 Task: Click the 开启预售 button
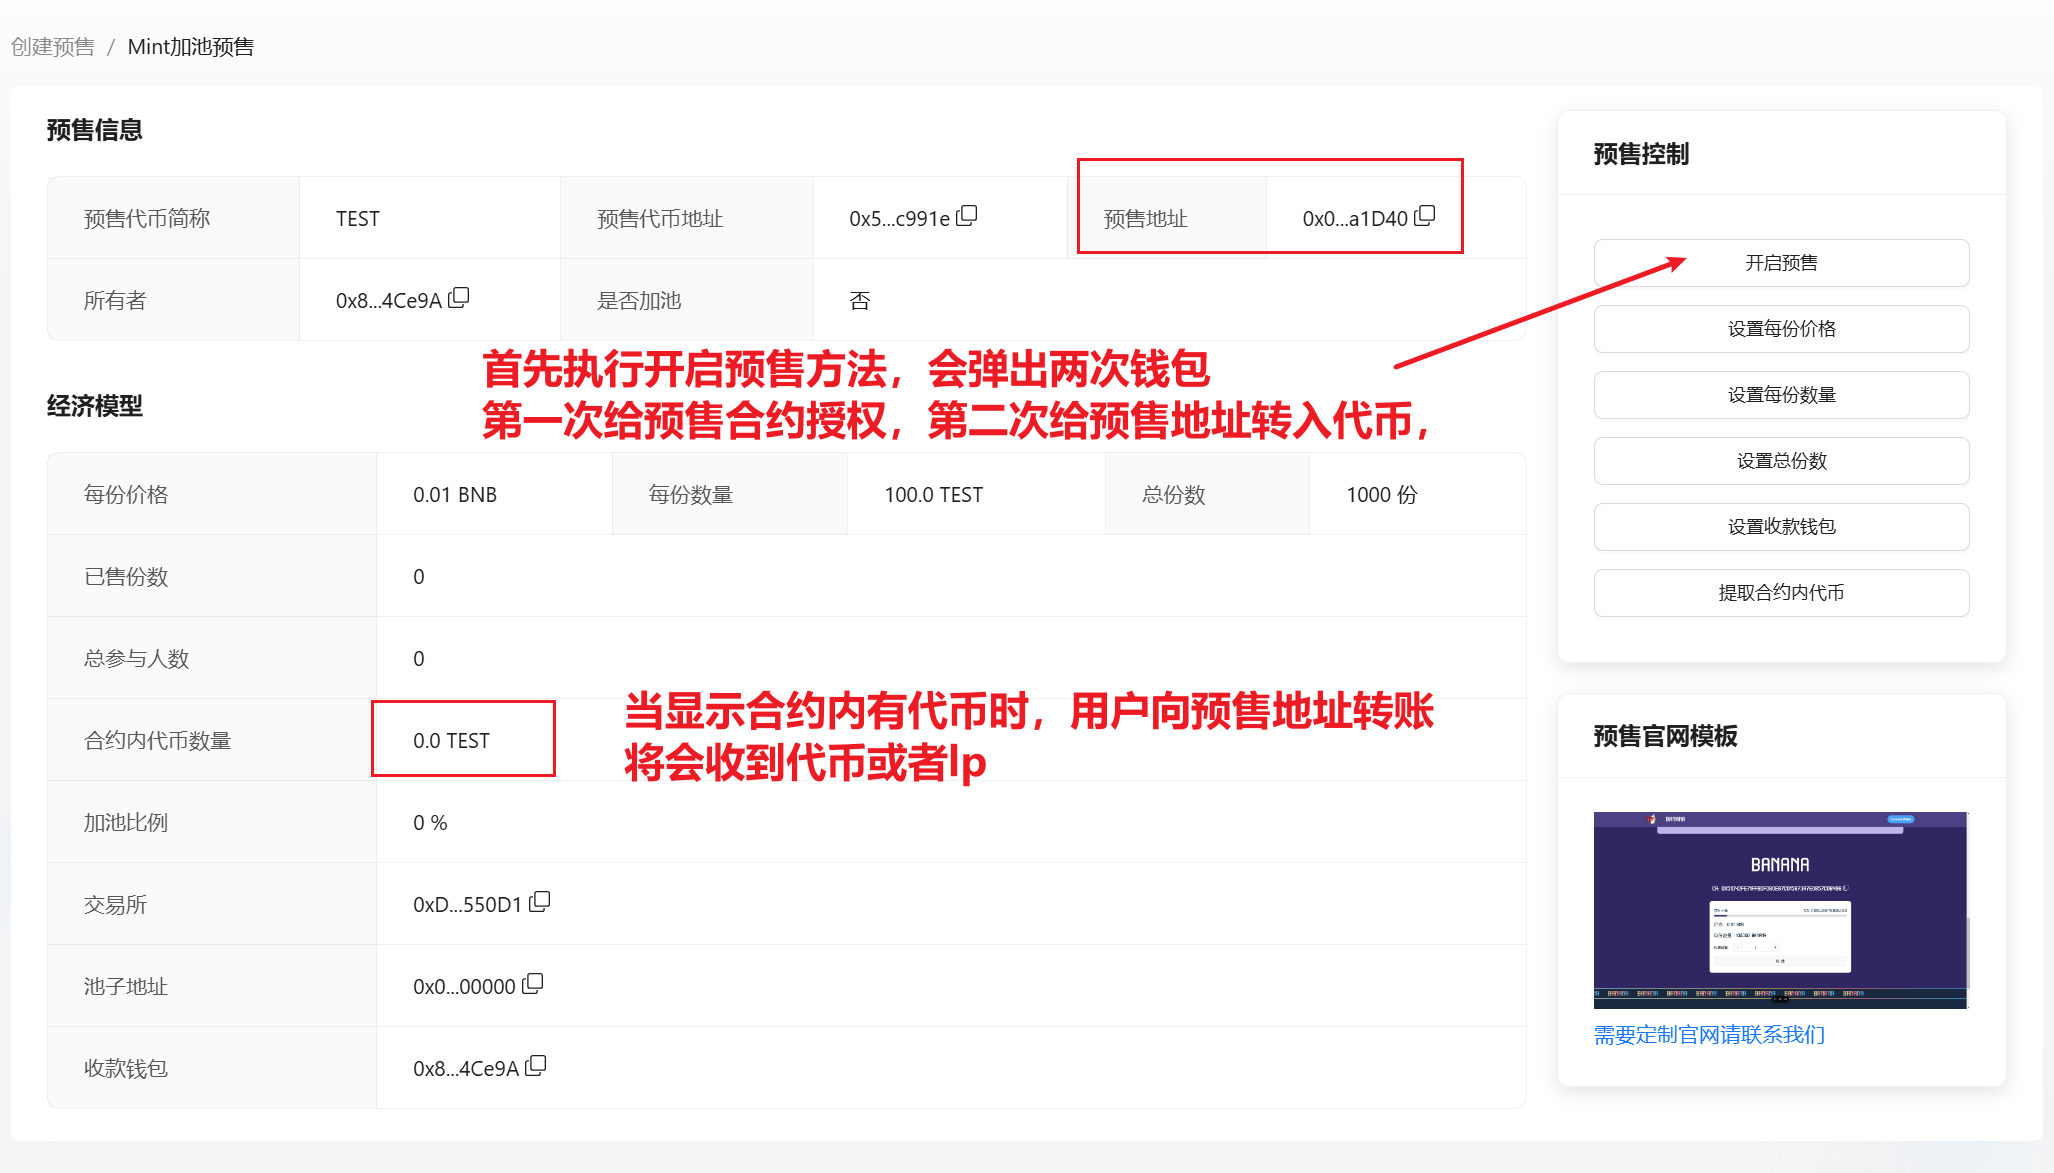[1780, 263]
